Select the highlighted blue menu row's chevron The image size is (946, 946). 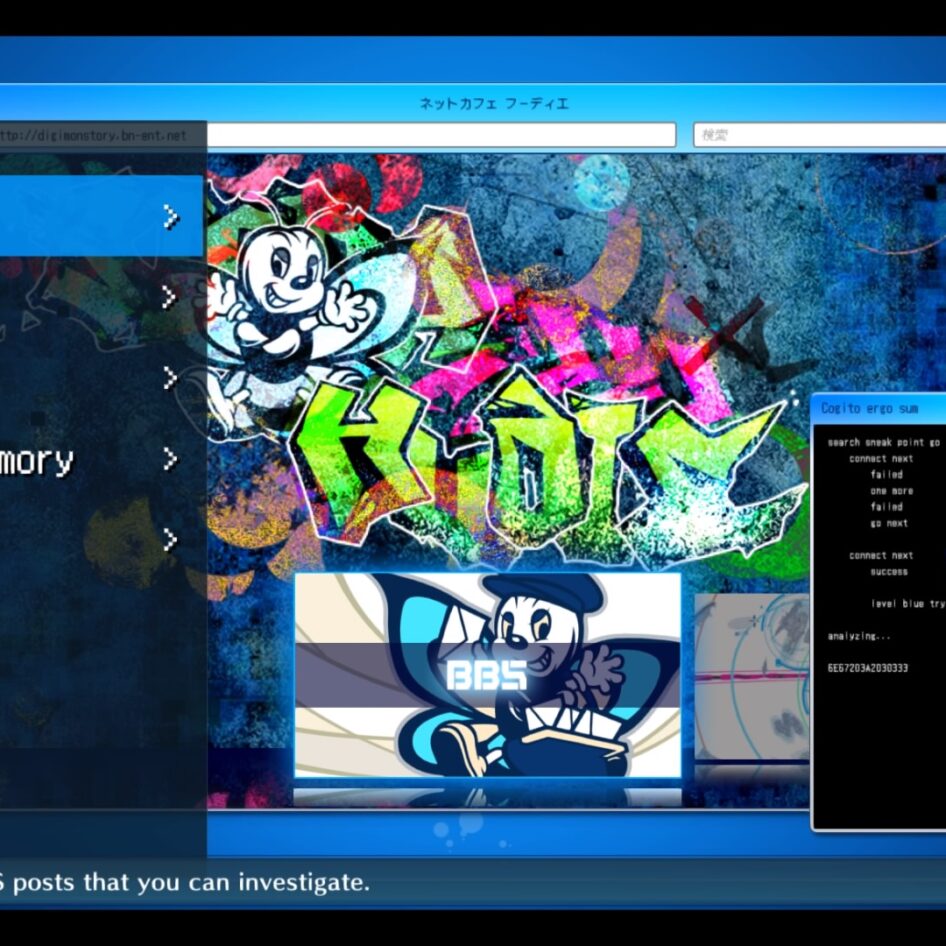(171, 217)
